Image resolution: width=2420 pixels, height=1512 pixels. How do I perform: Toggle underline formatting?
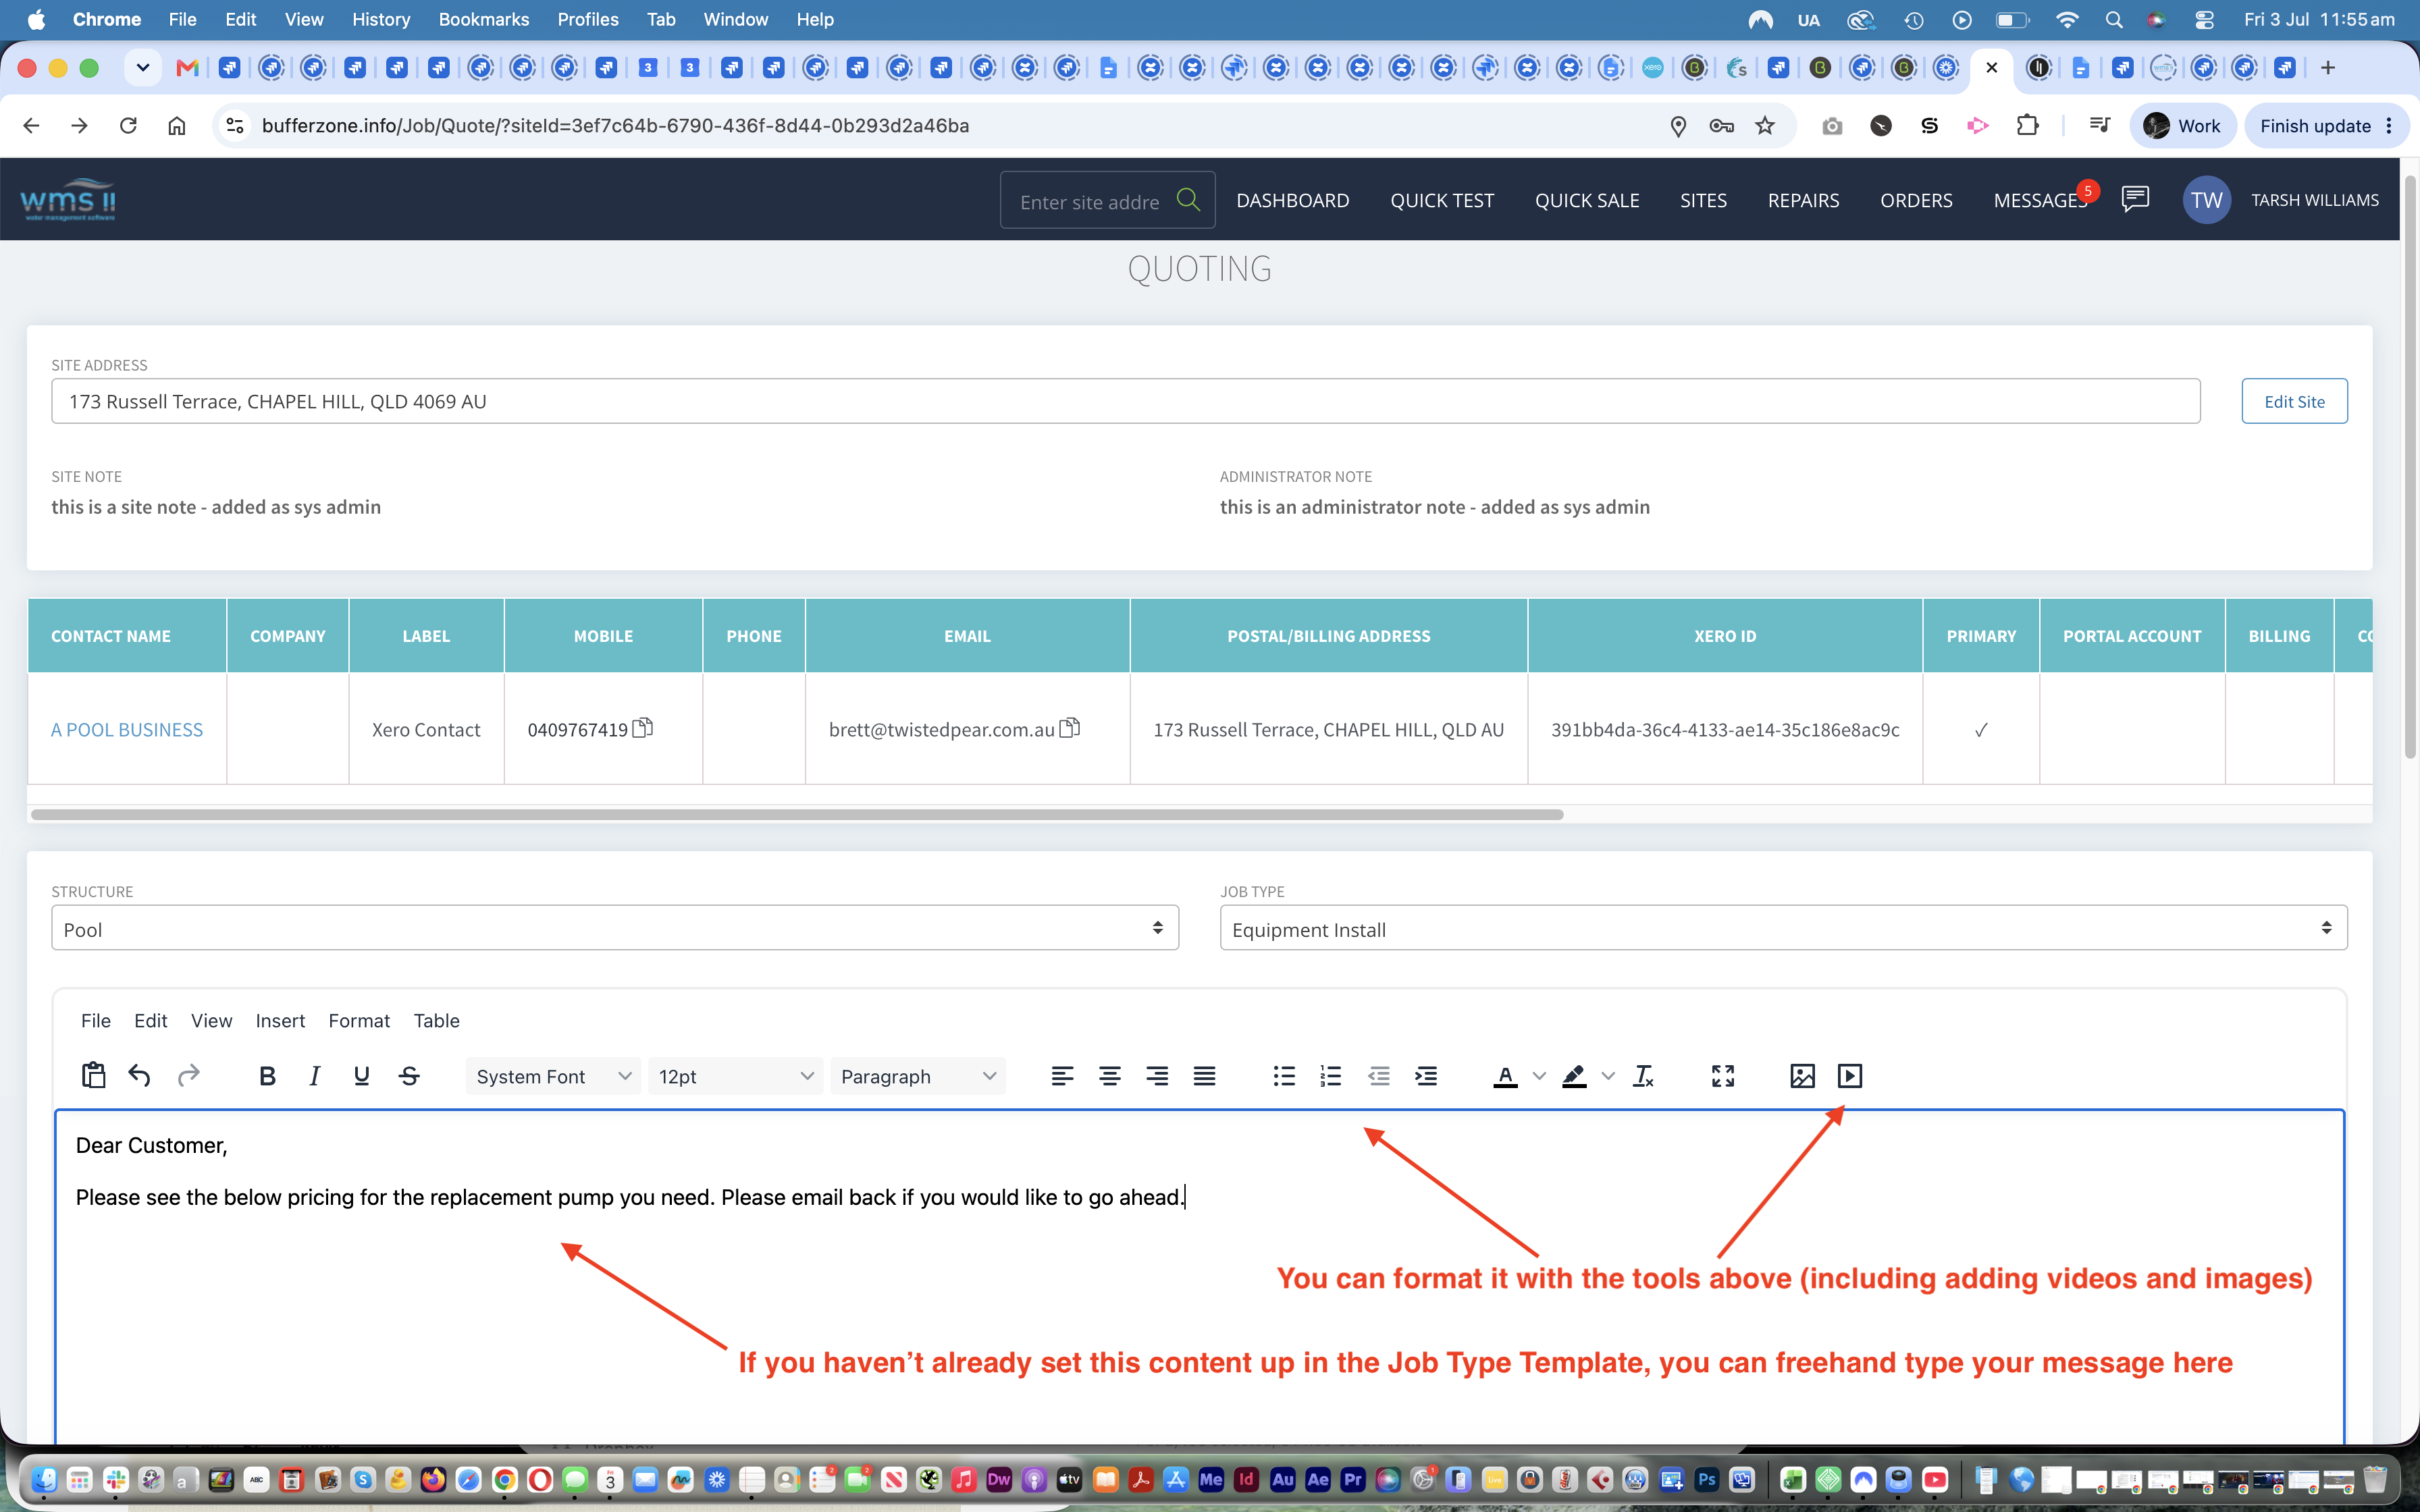[x=362, y=1076]
